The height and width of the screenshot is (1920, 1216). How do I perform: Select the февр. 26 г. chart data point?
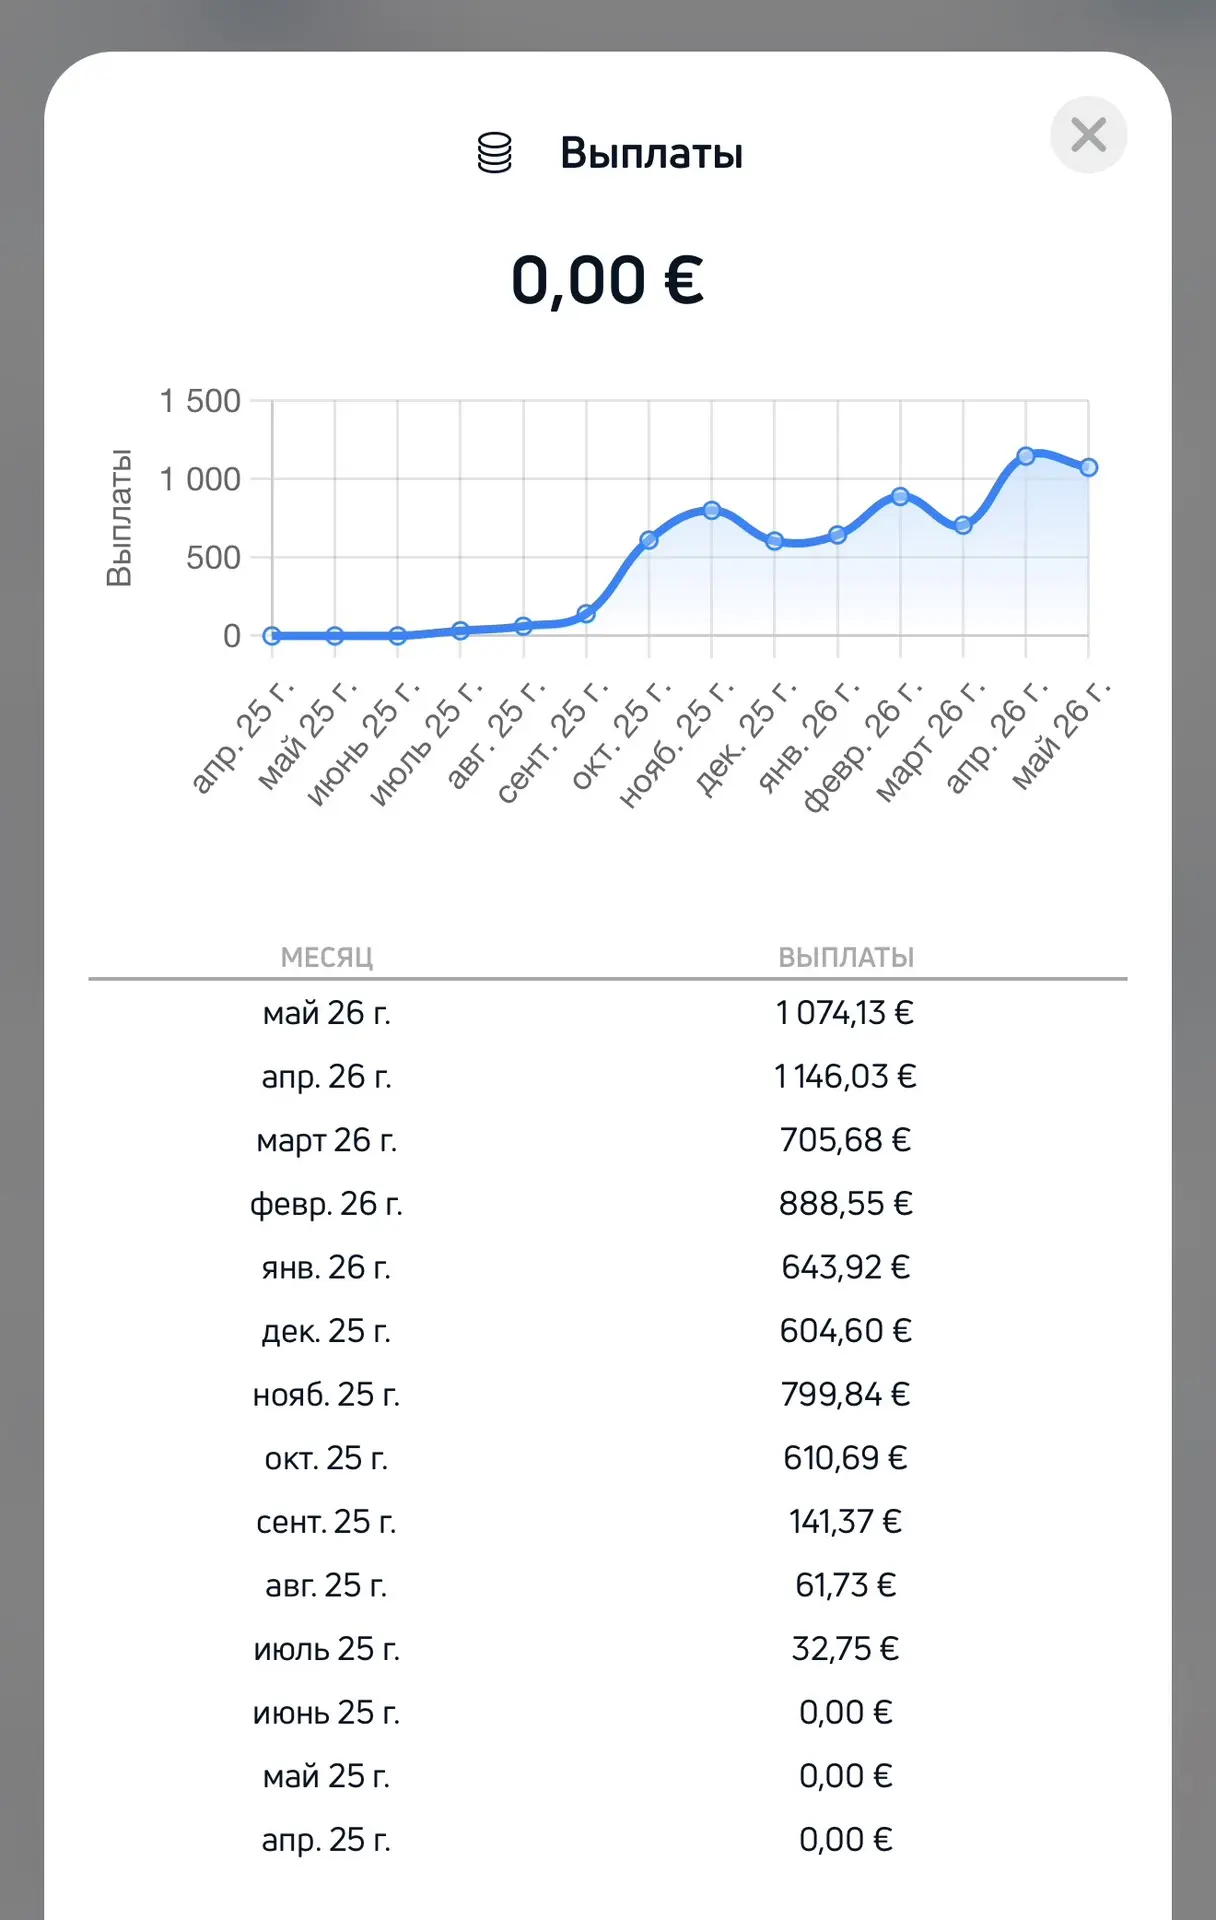point(900,496)
